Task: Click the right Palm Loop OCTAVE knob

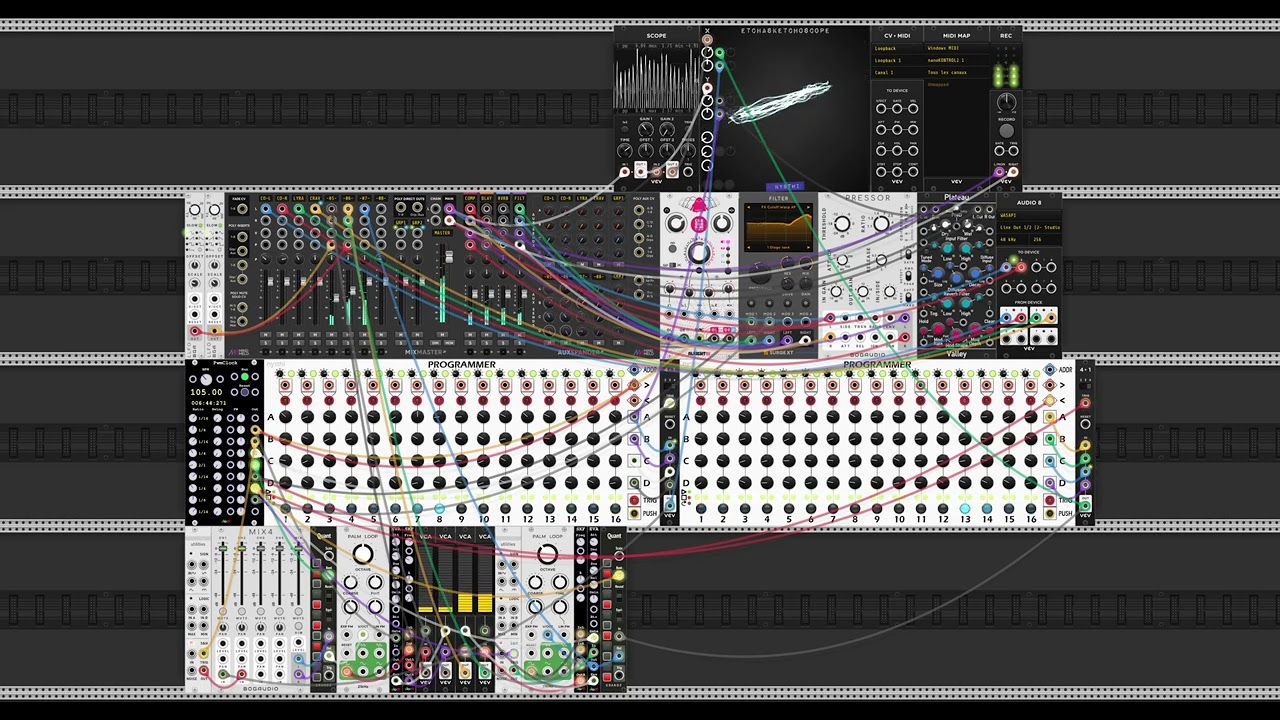Action: pos(547,554)
